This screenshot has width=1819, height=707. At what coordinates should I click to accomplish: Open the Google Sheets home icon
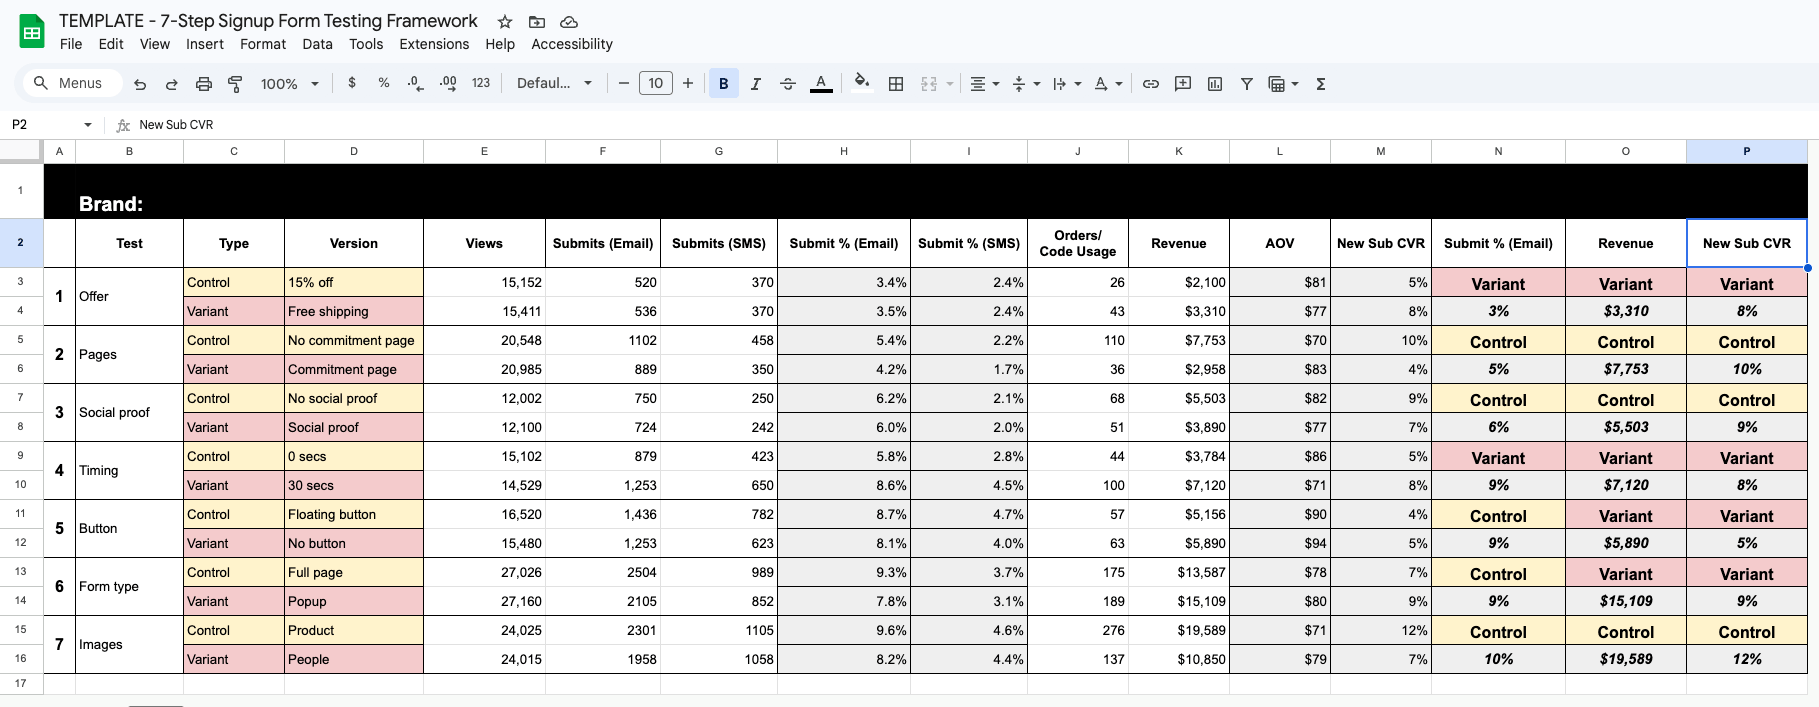[x=32, y=32]
